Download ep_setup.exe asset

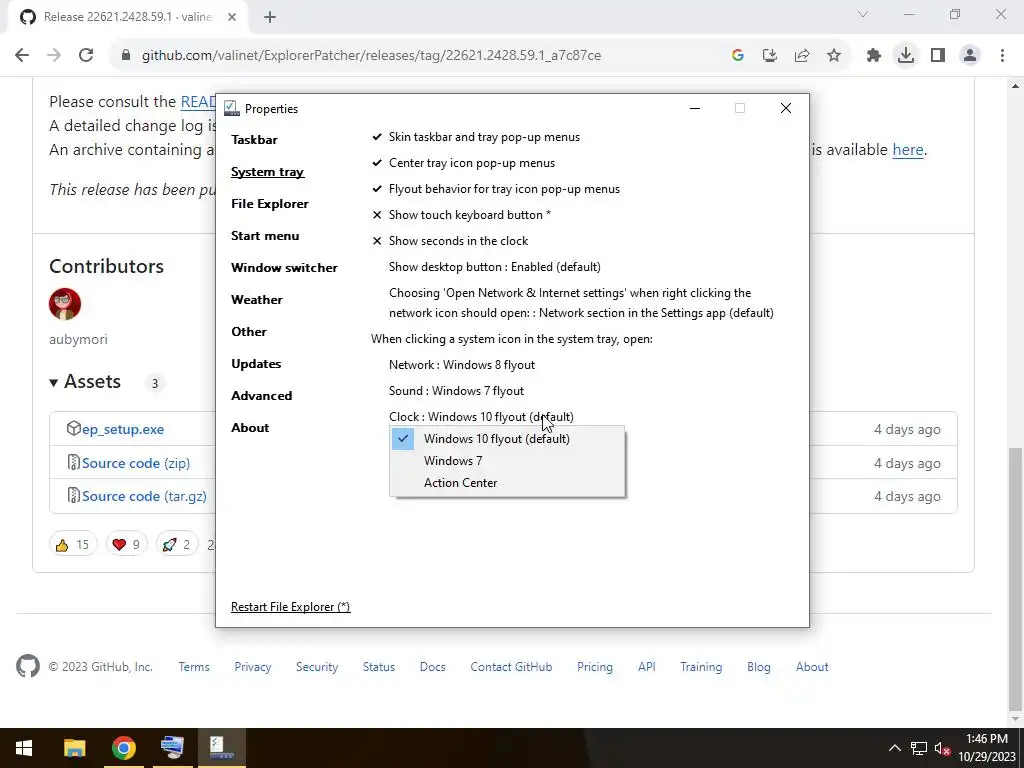[x=123, y=430]
